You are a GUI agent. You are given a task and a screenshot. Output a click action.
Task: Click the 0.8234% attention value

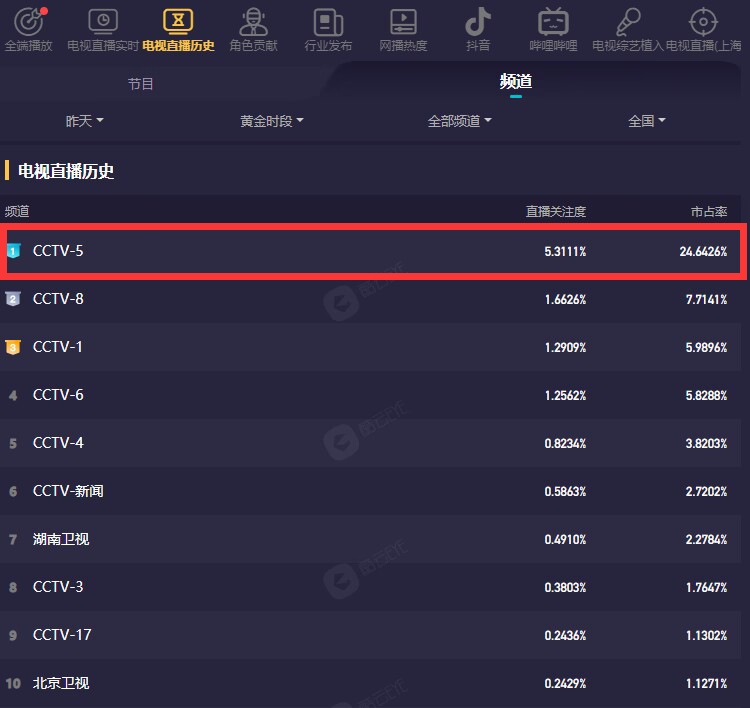pos(565,443)
